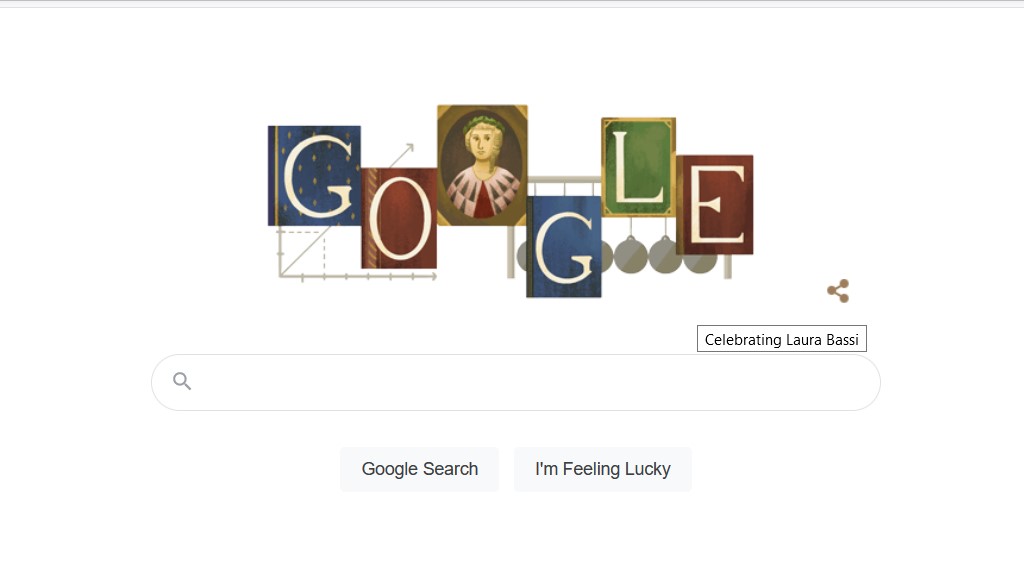Click the lower blue G book
Viewport: 1024px width, 585px height.
(564, 247)
